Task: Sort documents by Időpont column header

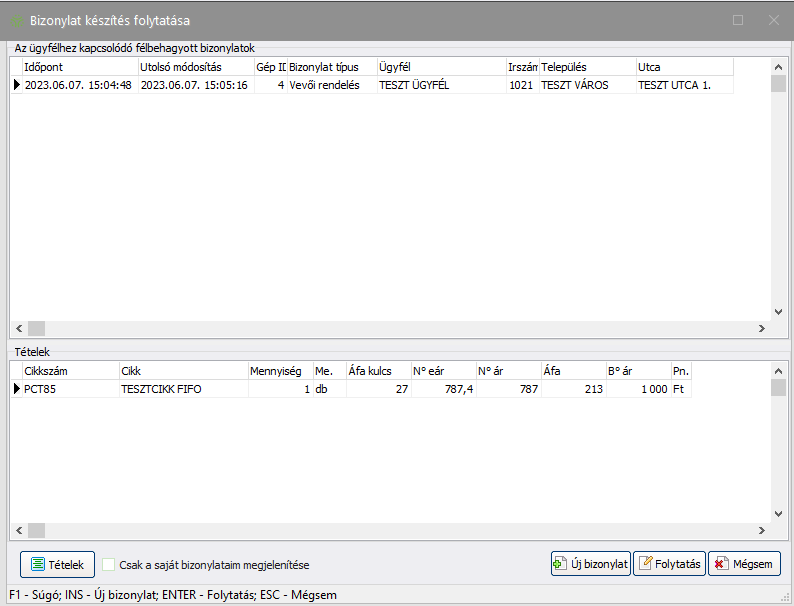Action: click(x=78, y=67)
